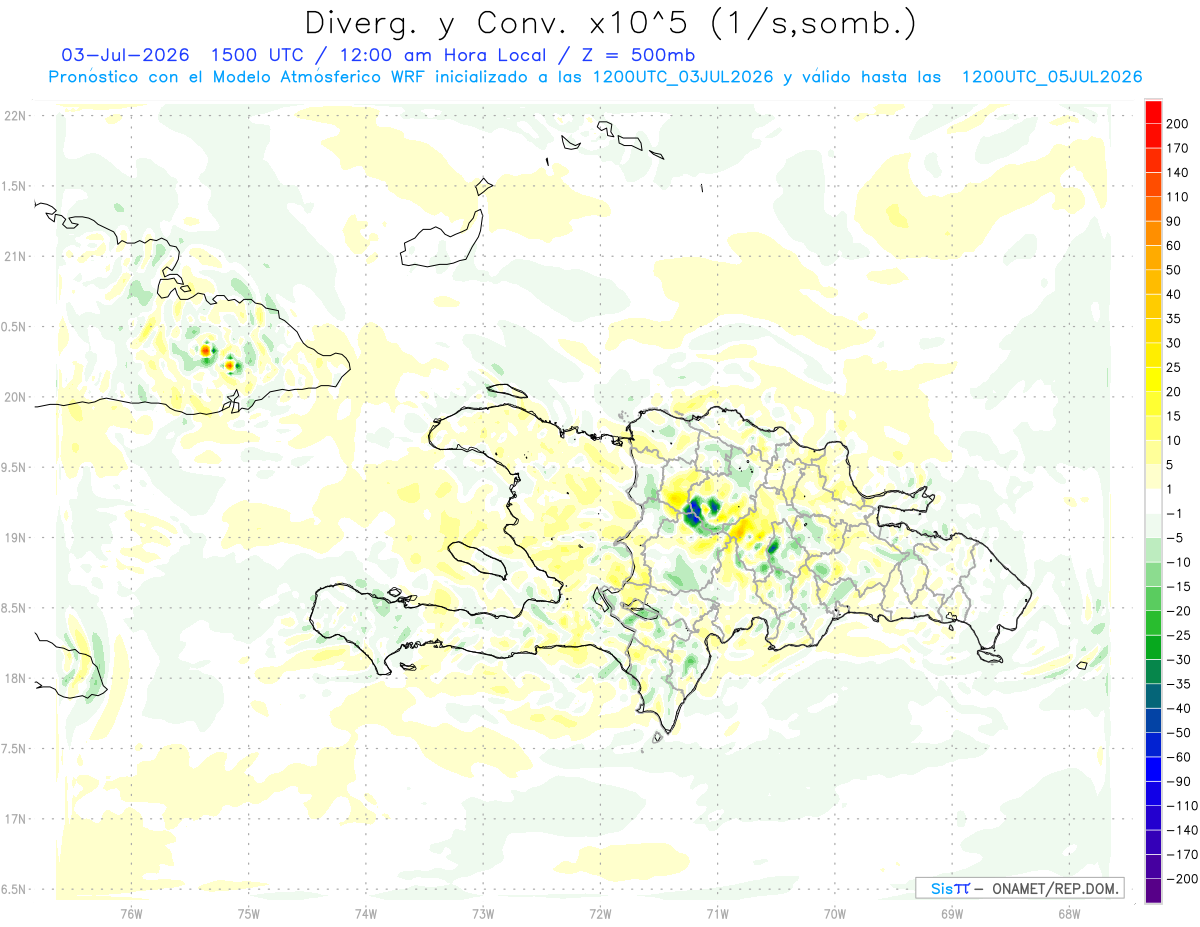Click the "-1" colorbar value

pos(1174,513)
